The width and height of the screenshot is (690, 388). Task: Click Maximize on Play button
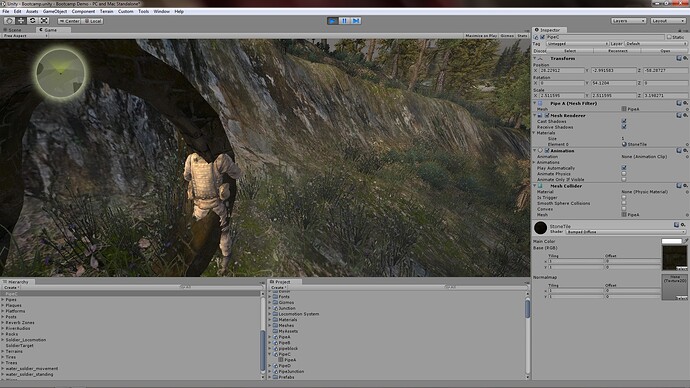click(x=481, y=36)
